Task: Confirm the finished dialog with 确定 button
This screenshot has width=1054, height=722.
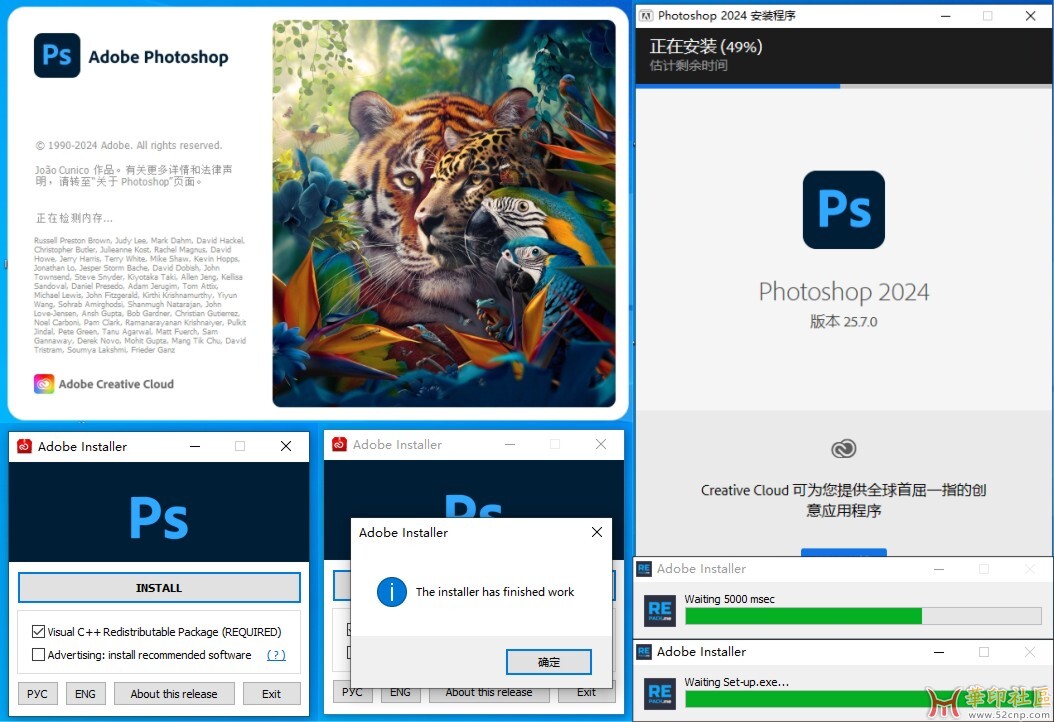Action: (549, 662)
